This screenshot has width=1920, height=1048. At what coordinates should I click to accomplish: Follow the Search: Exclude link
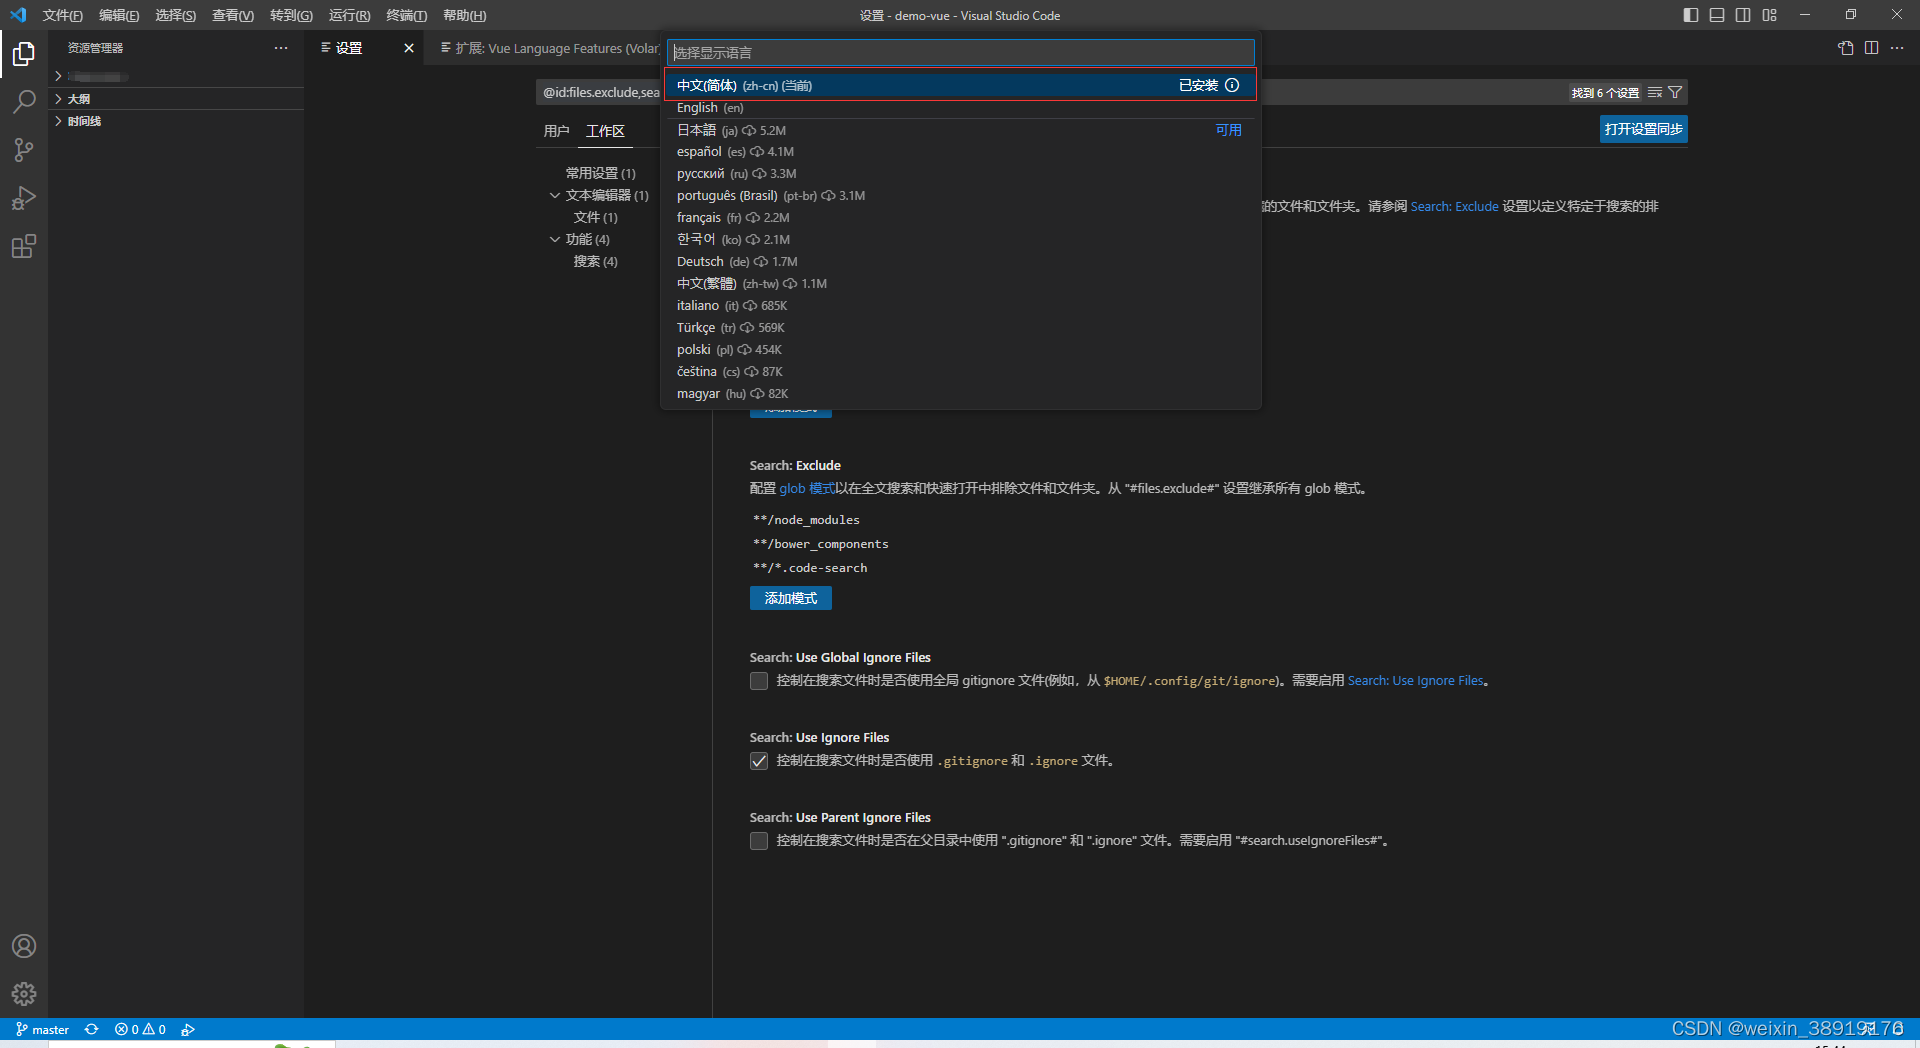(1454, 206)
